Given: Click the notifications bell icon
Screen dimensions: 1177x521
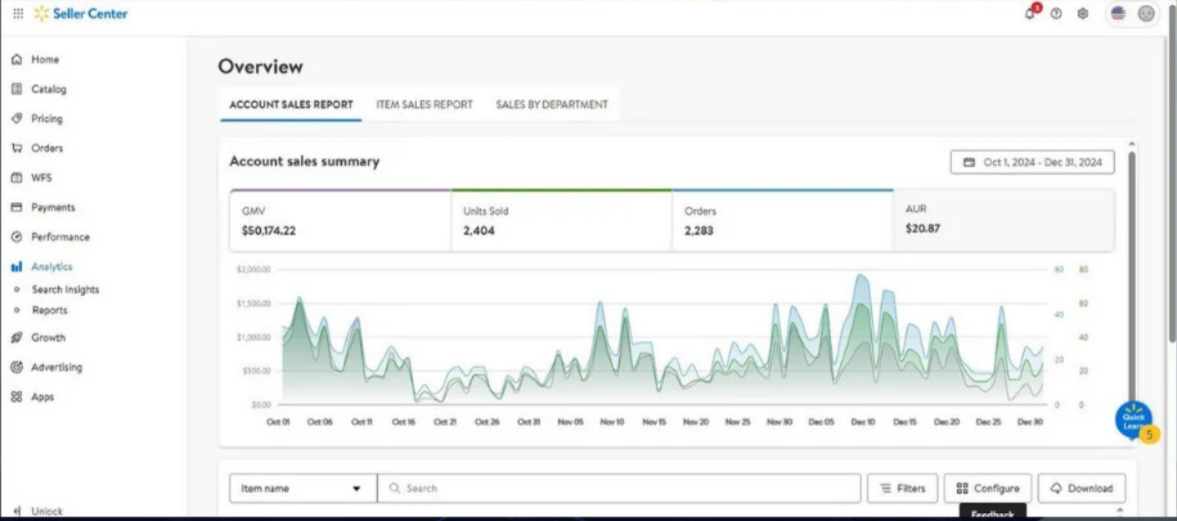Looking at the screenshot, I should (x=1030, y=14).
